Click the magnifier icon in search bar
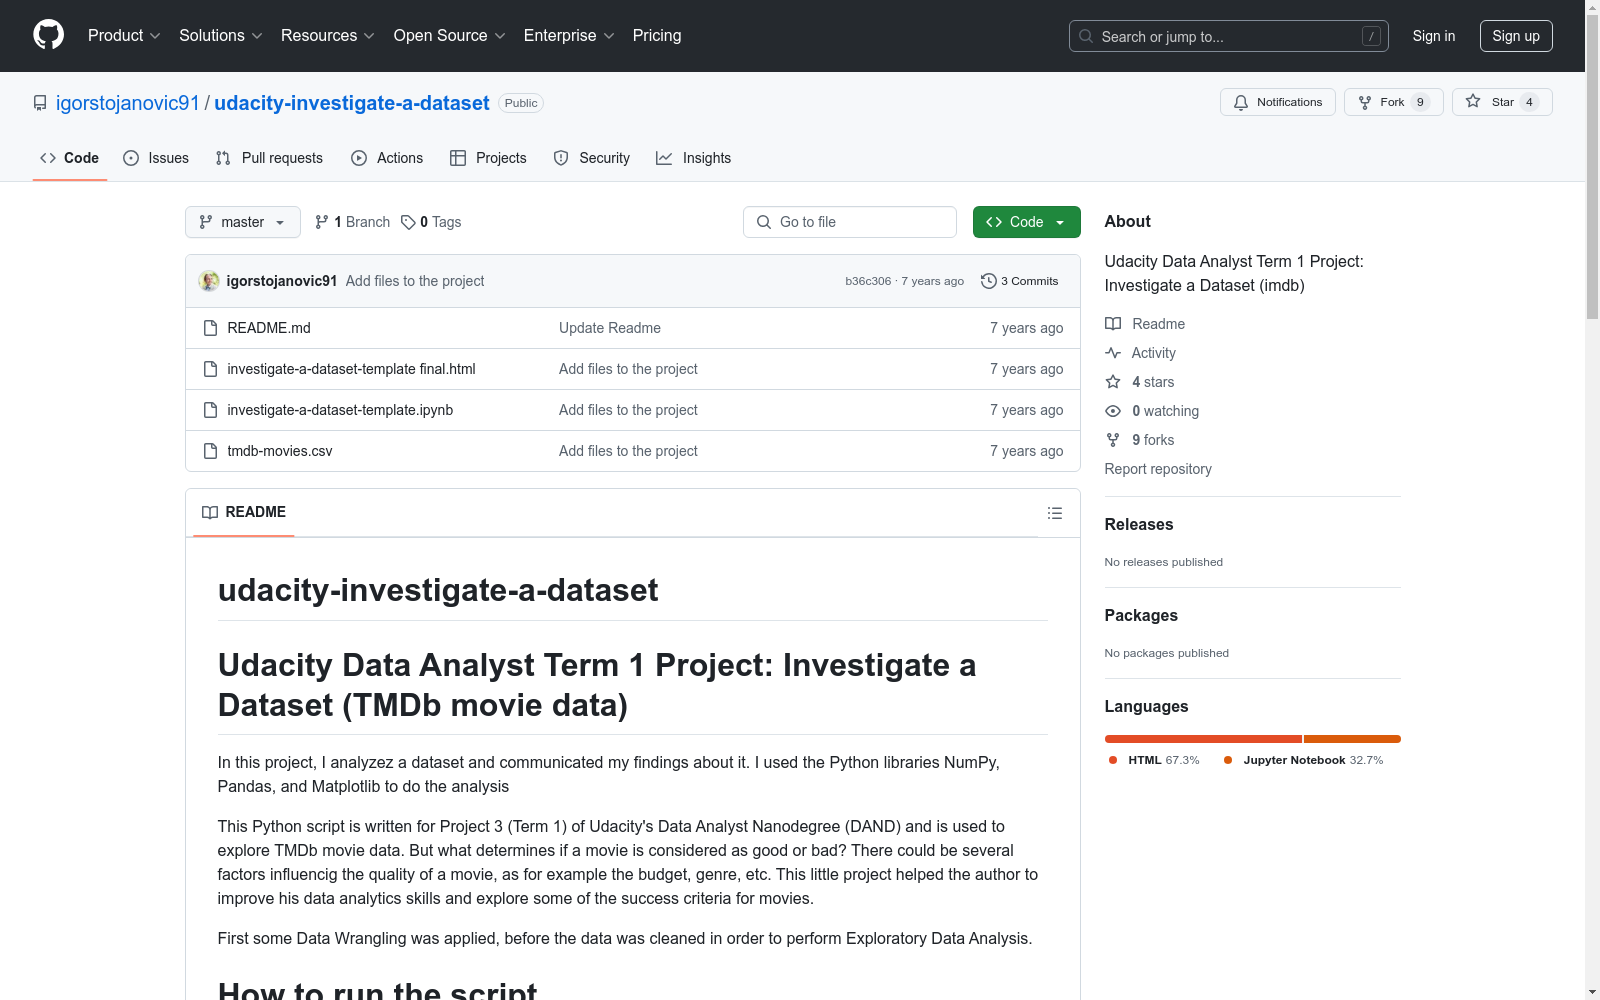Viewport: 1600px width, 1000px height. (x=1086, y=36)
